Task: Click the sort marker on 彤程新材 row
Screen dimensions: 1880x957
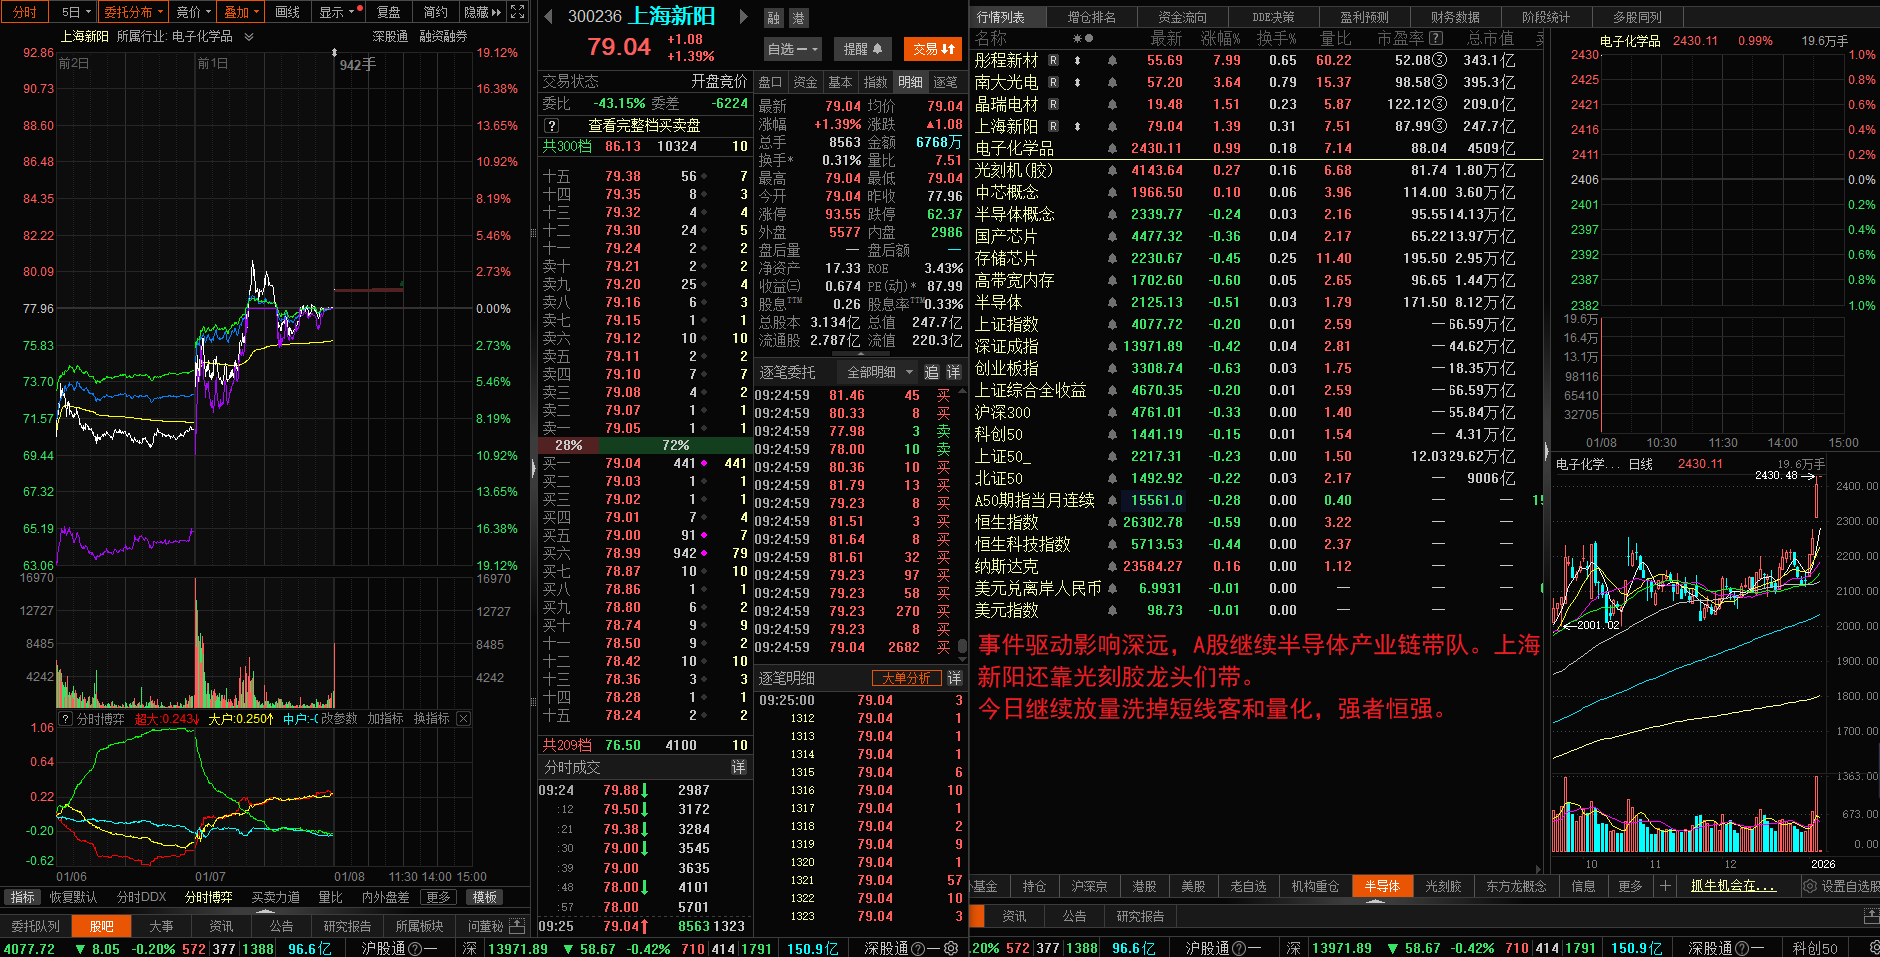Action: (x=1077, y=60)
